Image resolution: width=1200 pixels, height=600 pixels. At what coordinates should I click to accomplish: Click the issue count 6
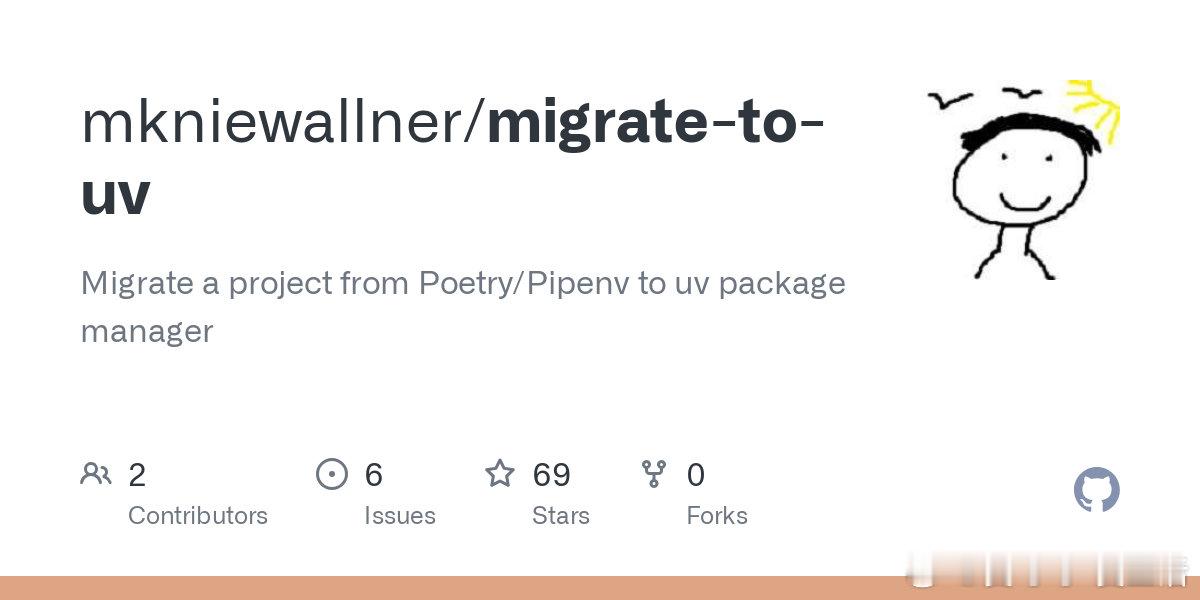[x=374, y=475]
